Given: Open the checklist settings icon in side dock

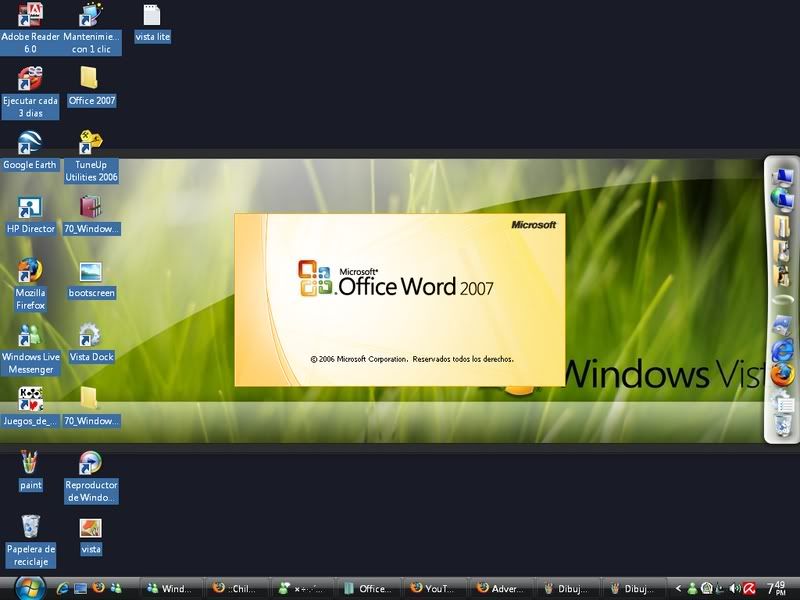Looking at the screenshot, I should point(782,402).
